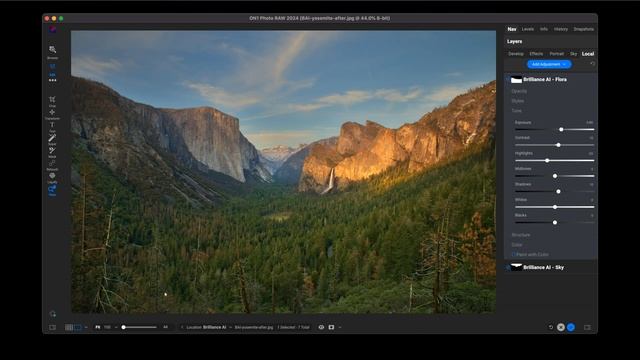Click the Brilliance AI - Flora mask thumbnail

(516, 80)
